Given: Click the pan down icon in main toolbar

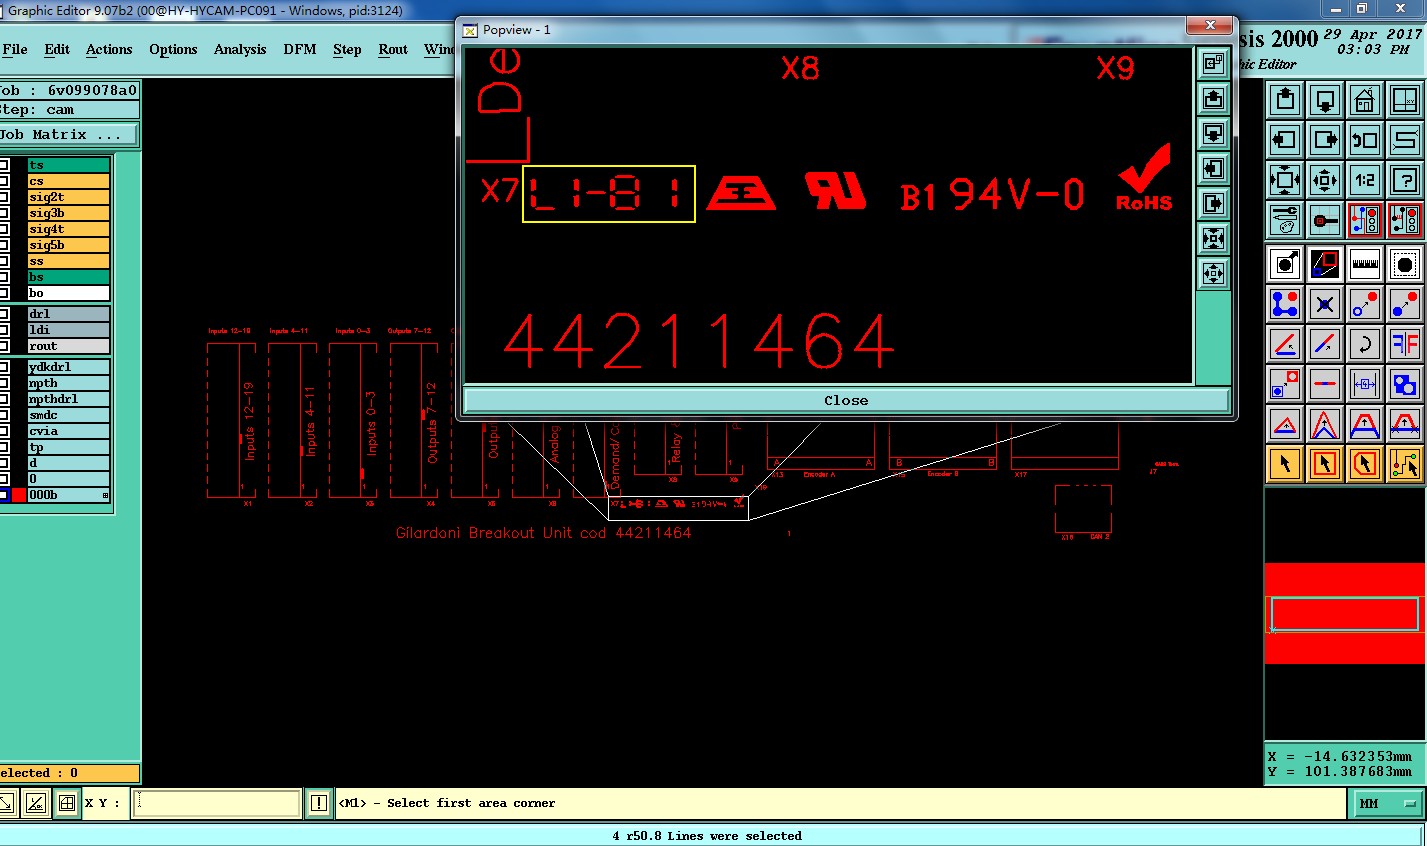Looking at the screenshot, I should coord(1325,100).
